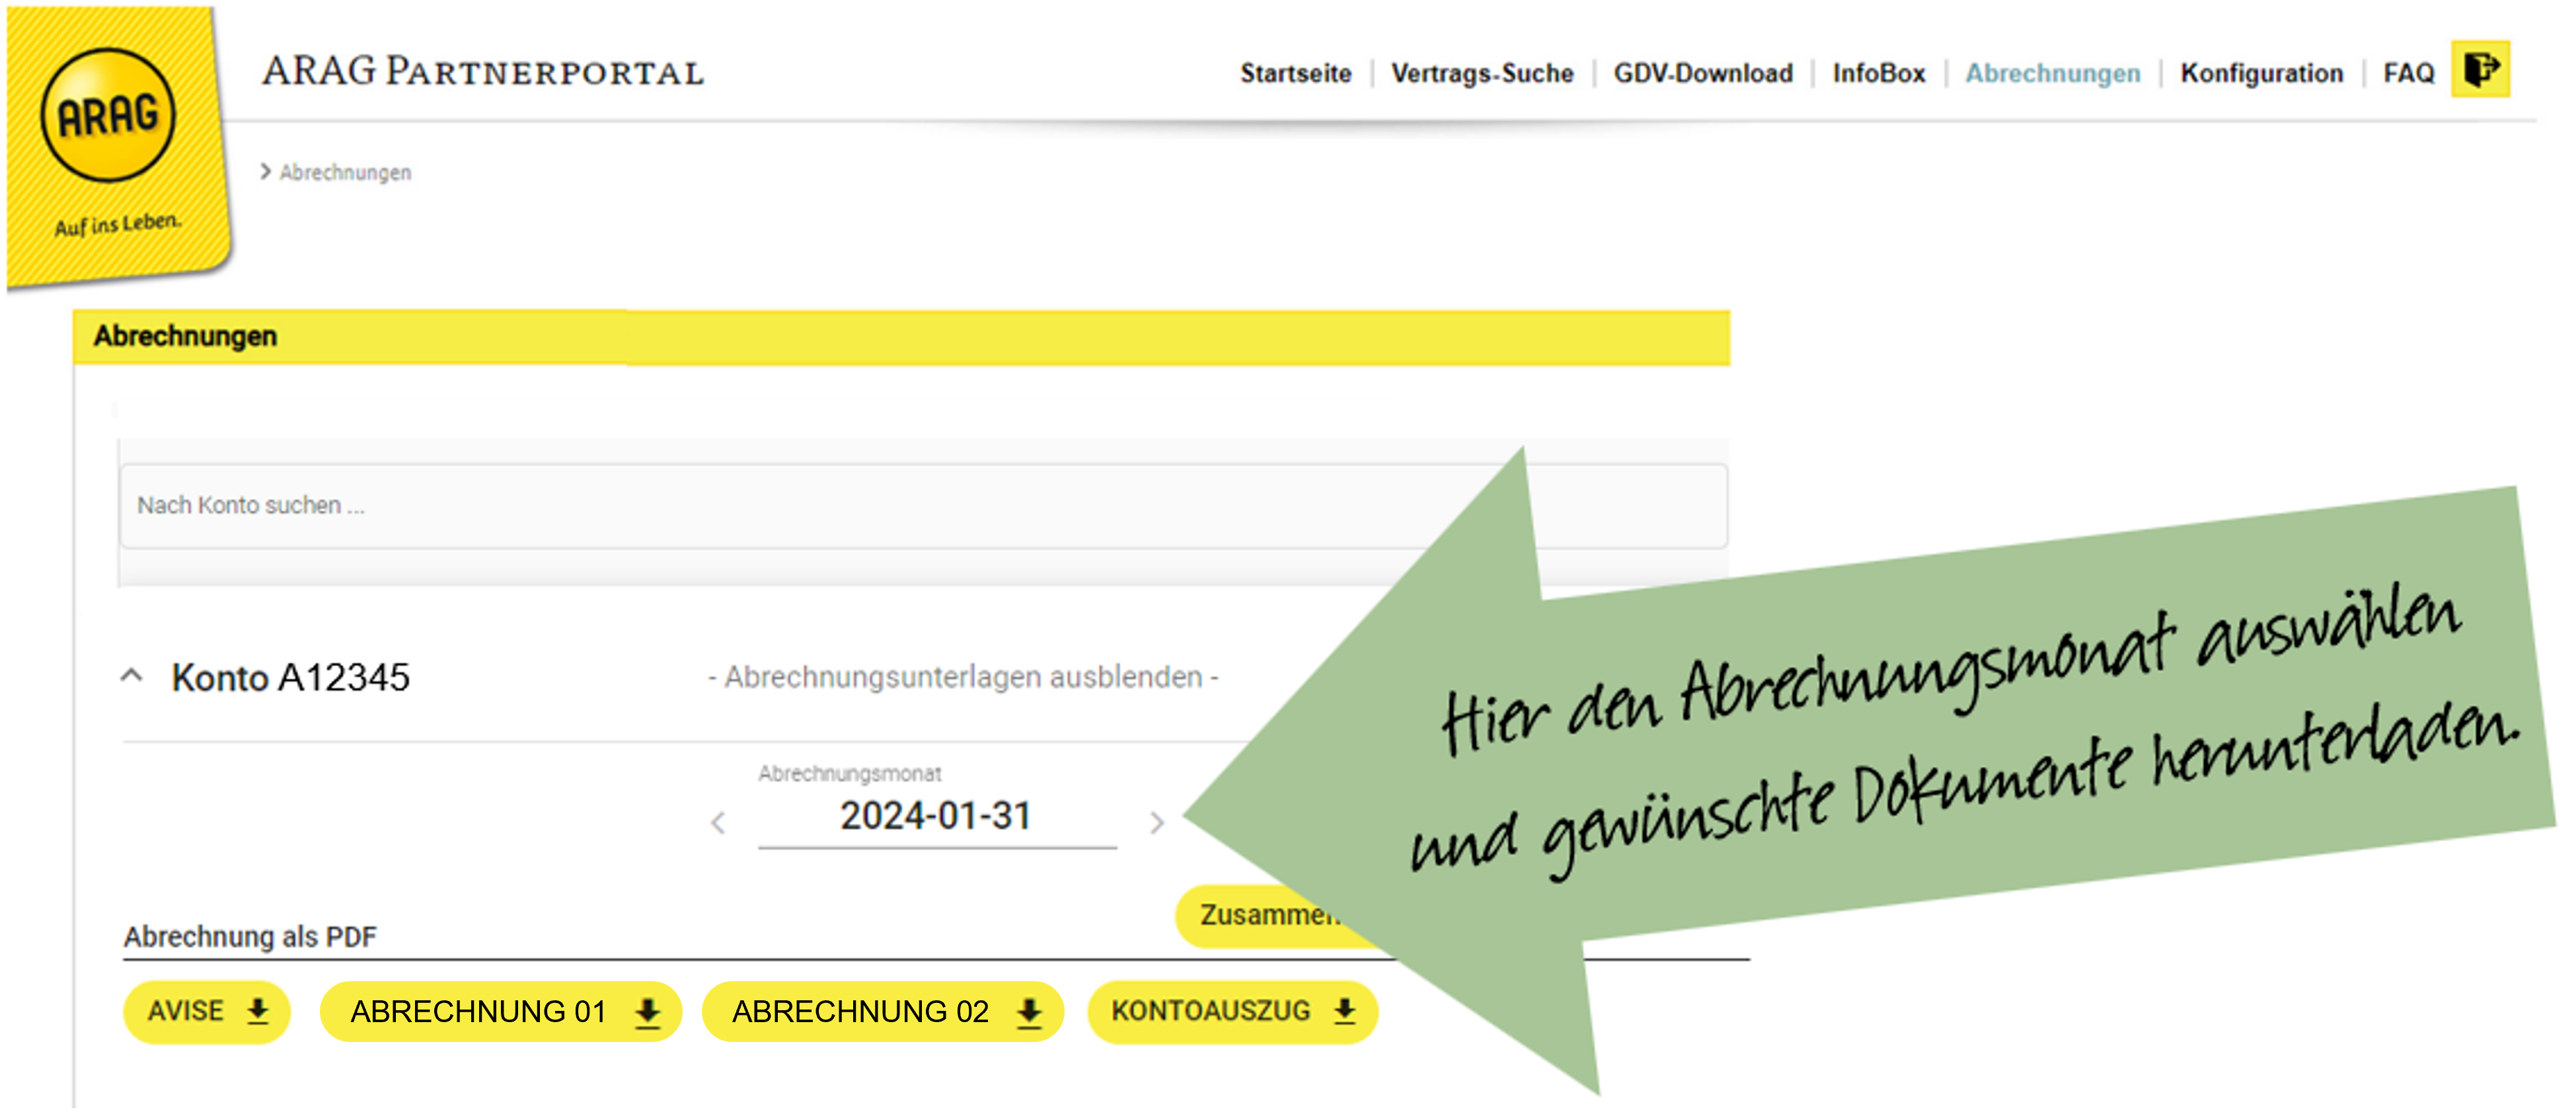Open the Konfiguration menu item

2261,73
